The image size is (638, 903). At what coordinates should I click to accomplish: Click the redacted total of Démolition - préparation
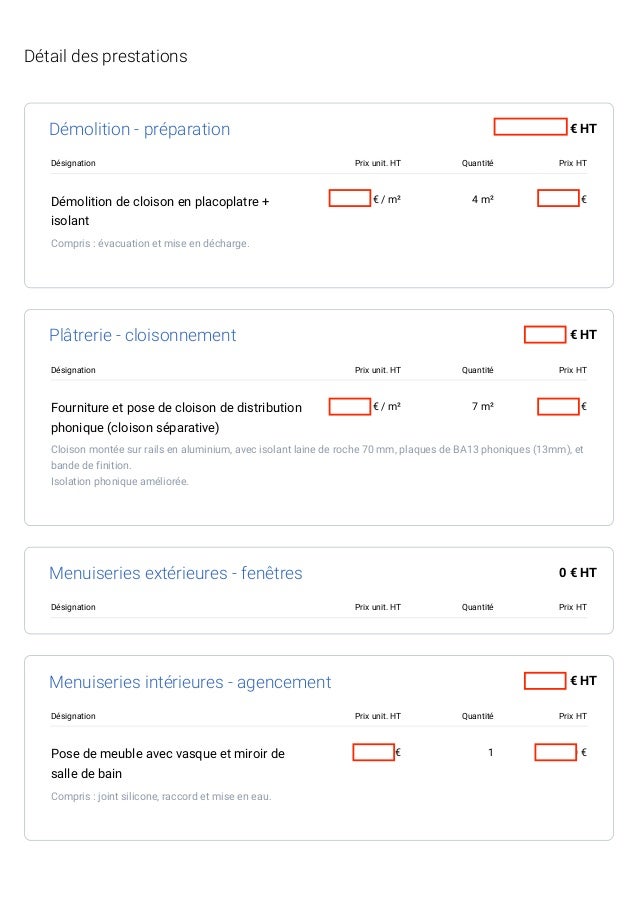coord(530,127)
